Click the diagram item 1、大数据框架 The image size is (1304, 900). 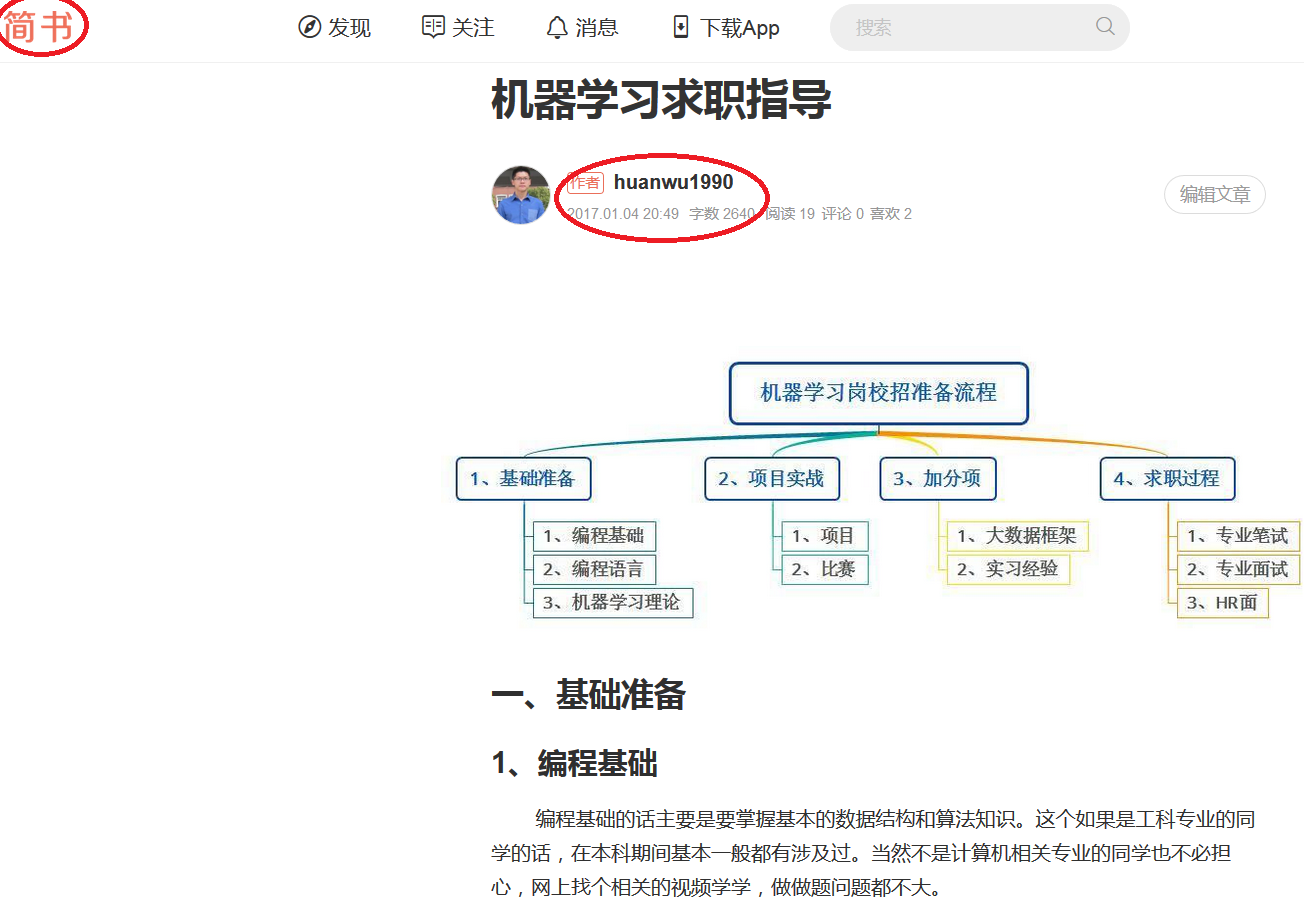(x=1018, y=536)
